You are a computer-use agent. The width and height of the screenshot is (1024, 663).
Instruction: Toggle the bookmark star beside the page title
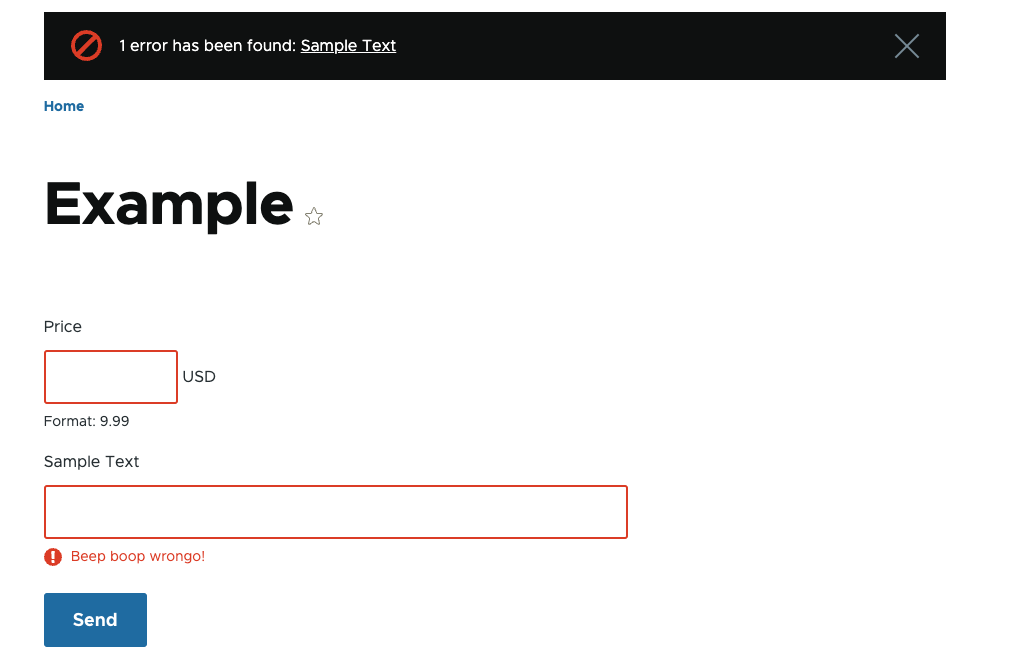313,216
